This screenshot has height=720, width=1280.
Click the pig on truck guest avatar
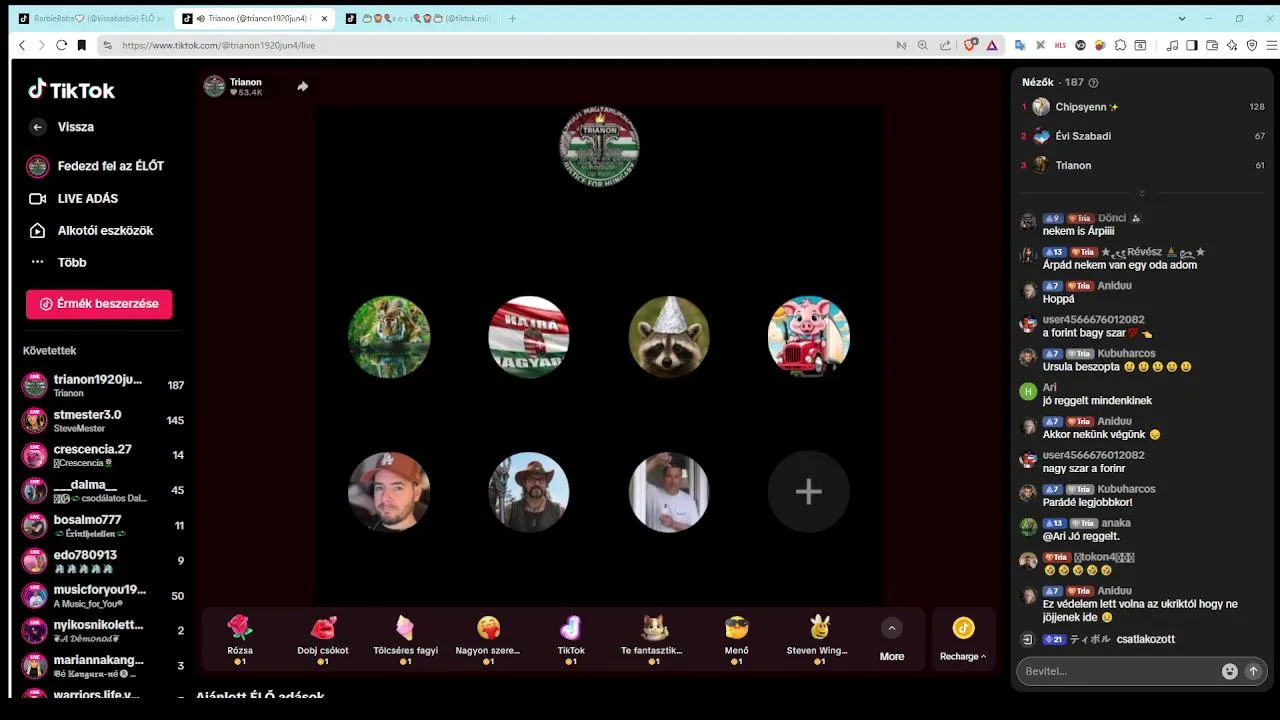coord(808,336)
